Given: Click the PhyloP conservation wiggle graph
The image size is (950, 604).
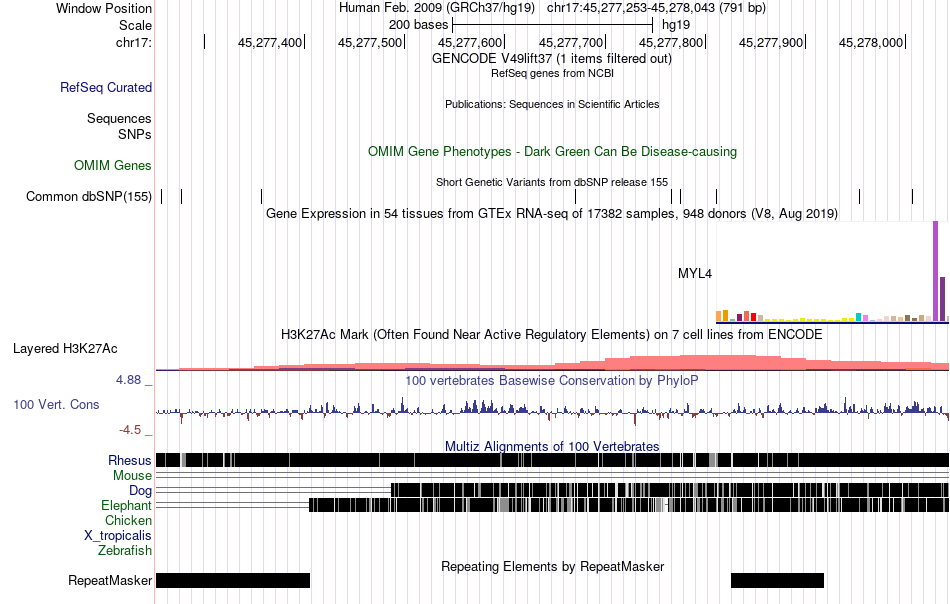Looking at the screenshot, I should pyautogui.click(x=552, y=410).
